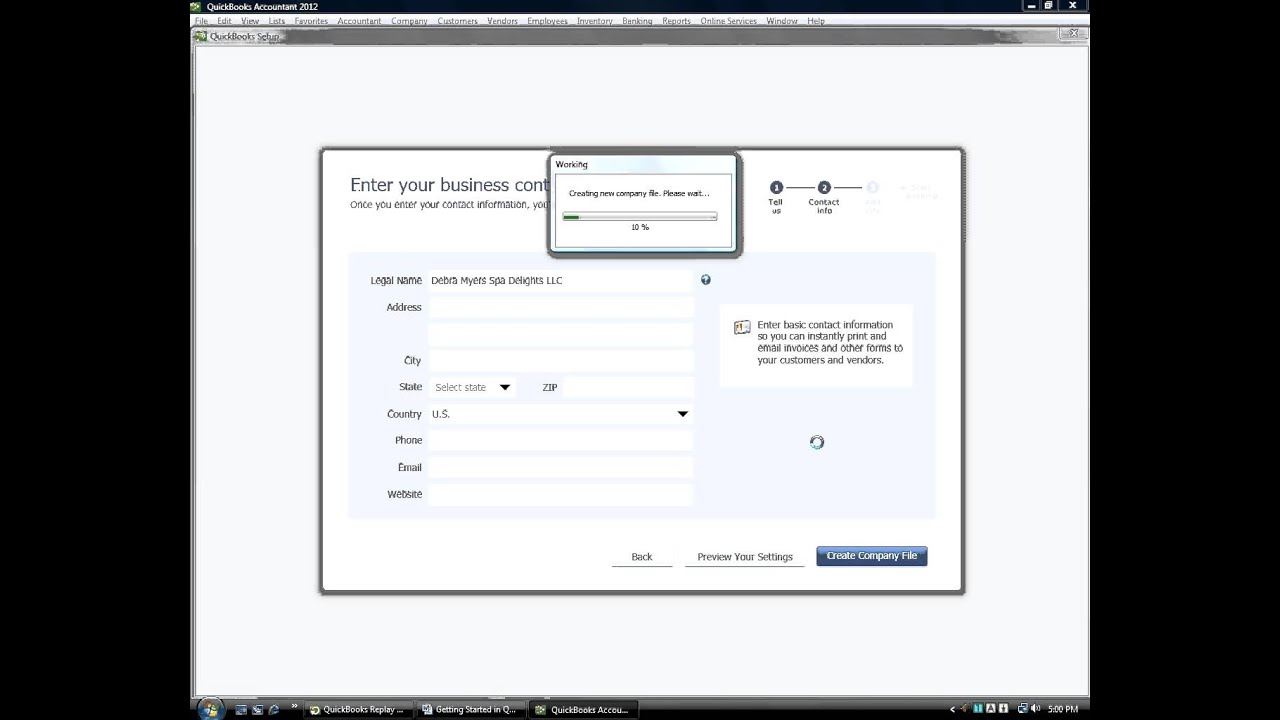Click the help icon beside Legal Name
This screenshot has height=720, width=1280.
point(706,280)
